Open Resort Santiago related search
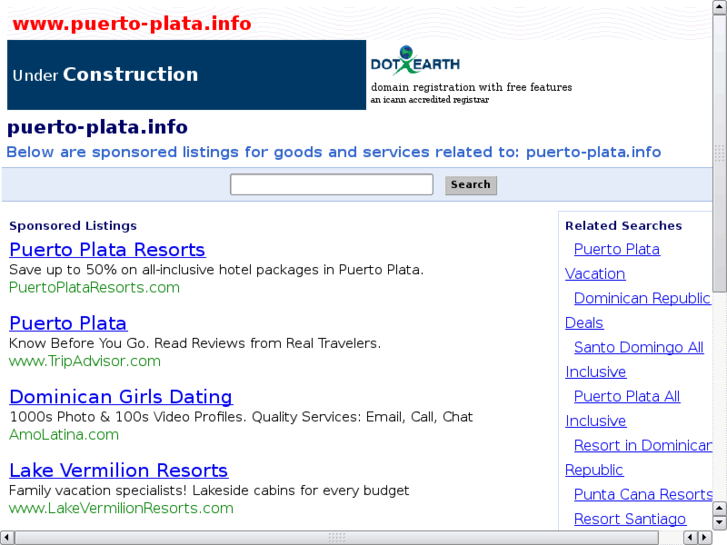The width and height of the screenshot is (727, 545). (x=630, y=519)
